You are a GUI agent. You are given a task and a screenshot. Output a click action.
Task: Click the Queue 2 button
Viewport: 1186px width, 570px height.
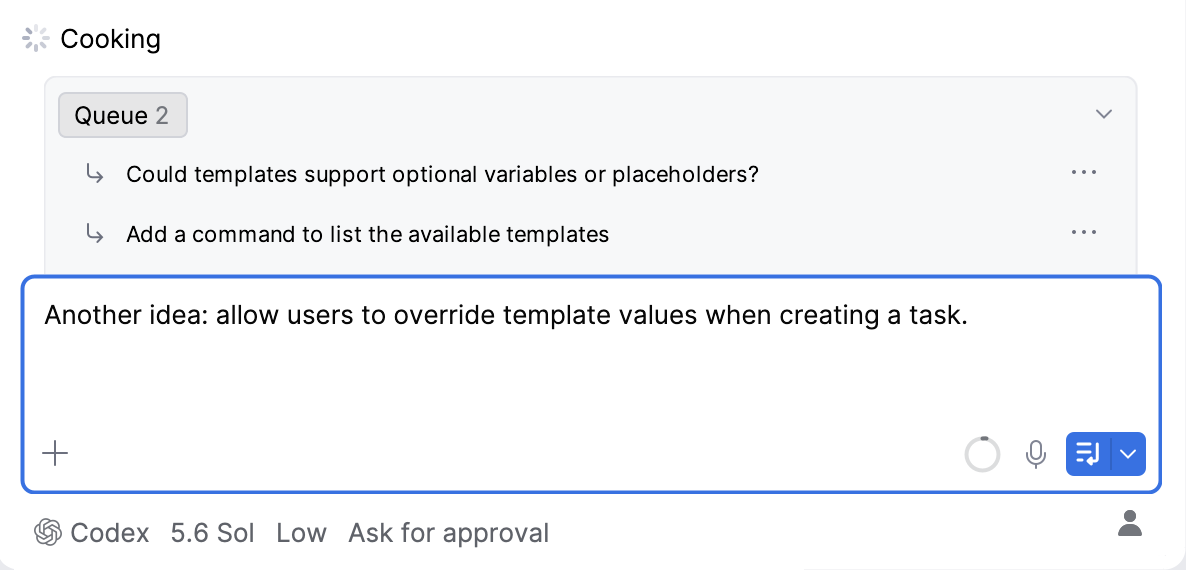pyautogui.click(x=123, y=116)
